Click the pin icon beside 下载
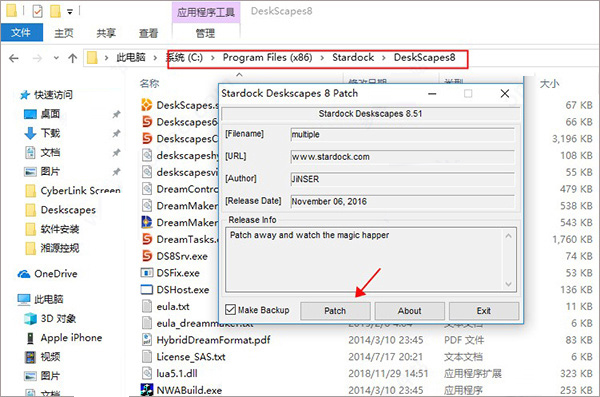This screenshot has width=600, height=397. 116,133
